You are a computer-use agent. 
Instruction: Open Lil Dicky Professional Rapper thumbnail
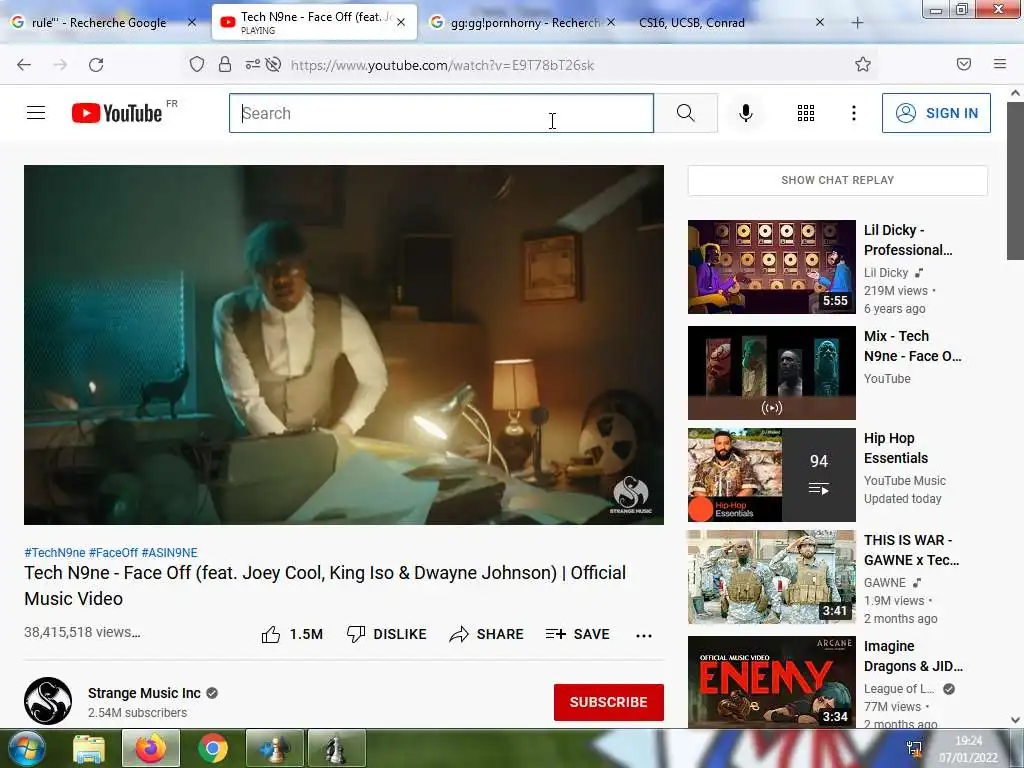click(x=771, y=267)
